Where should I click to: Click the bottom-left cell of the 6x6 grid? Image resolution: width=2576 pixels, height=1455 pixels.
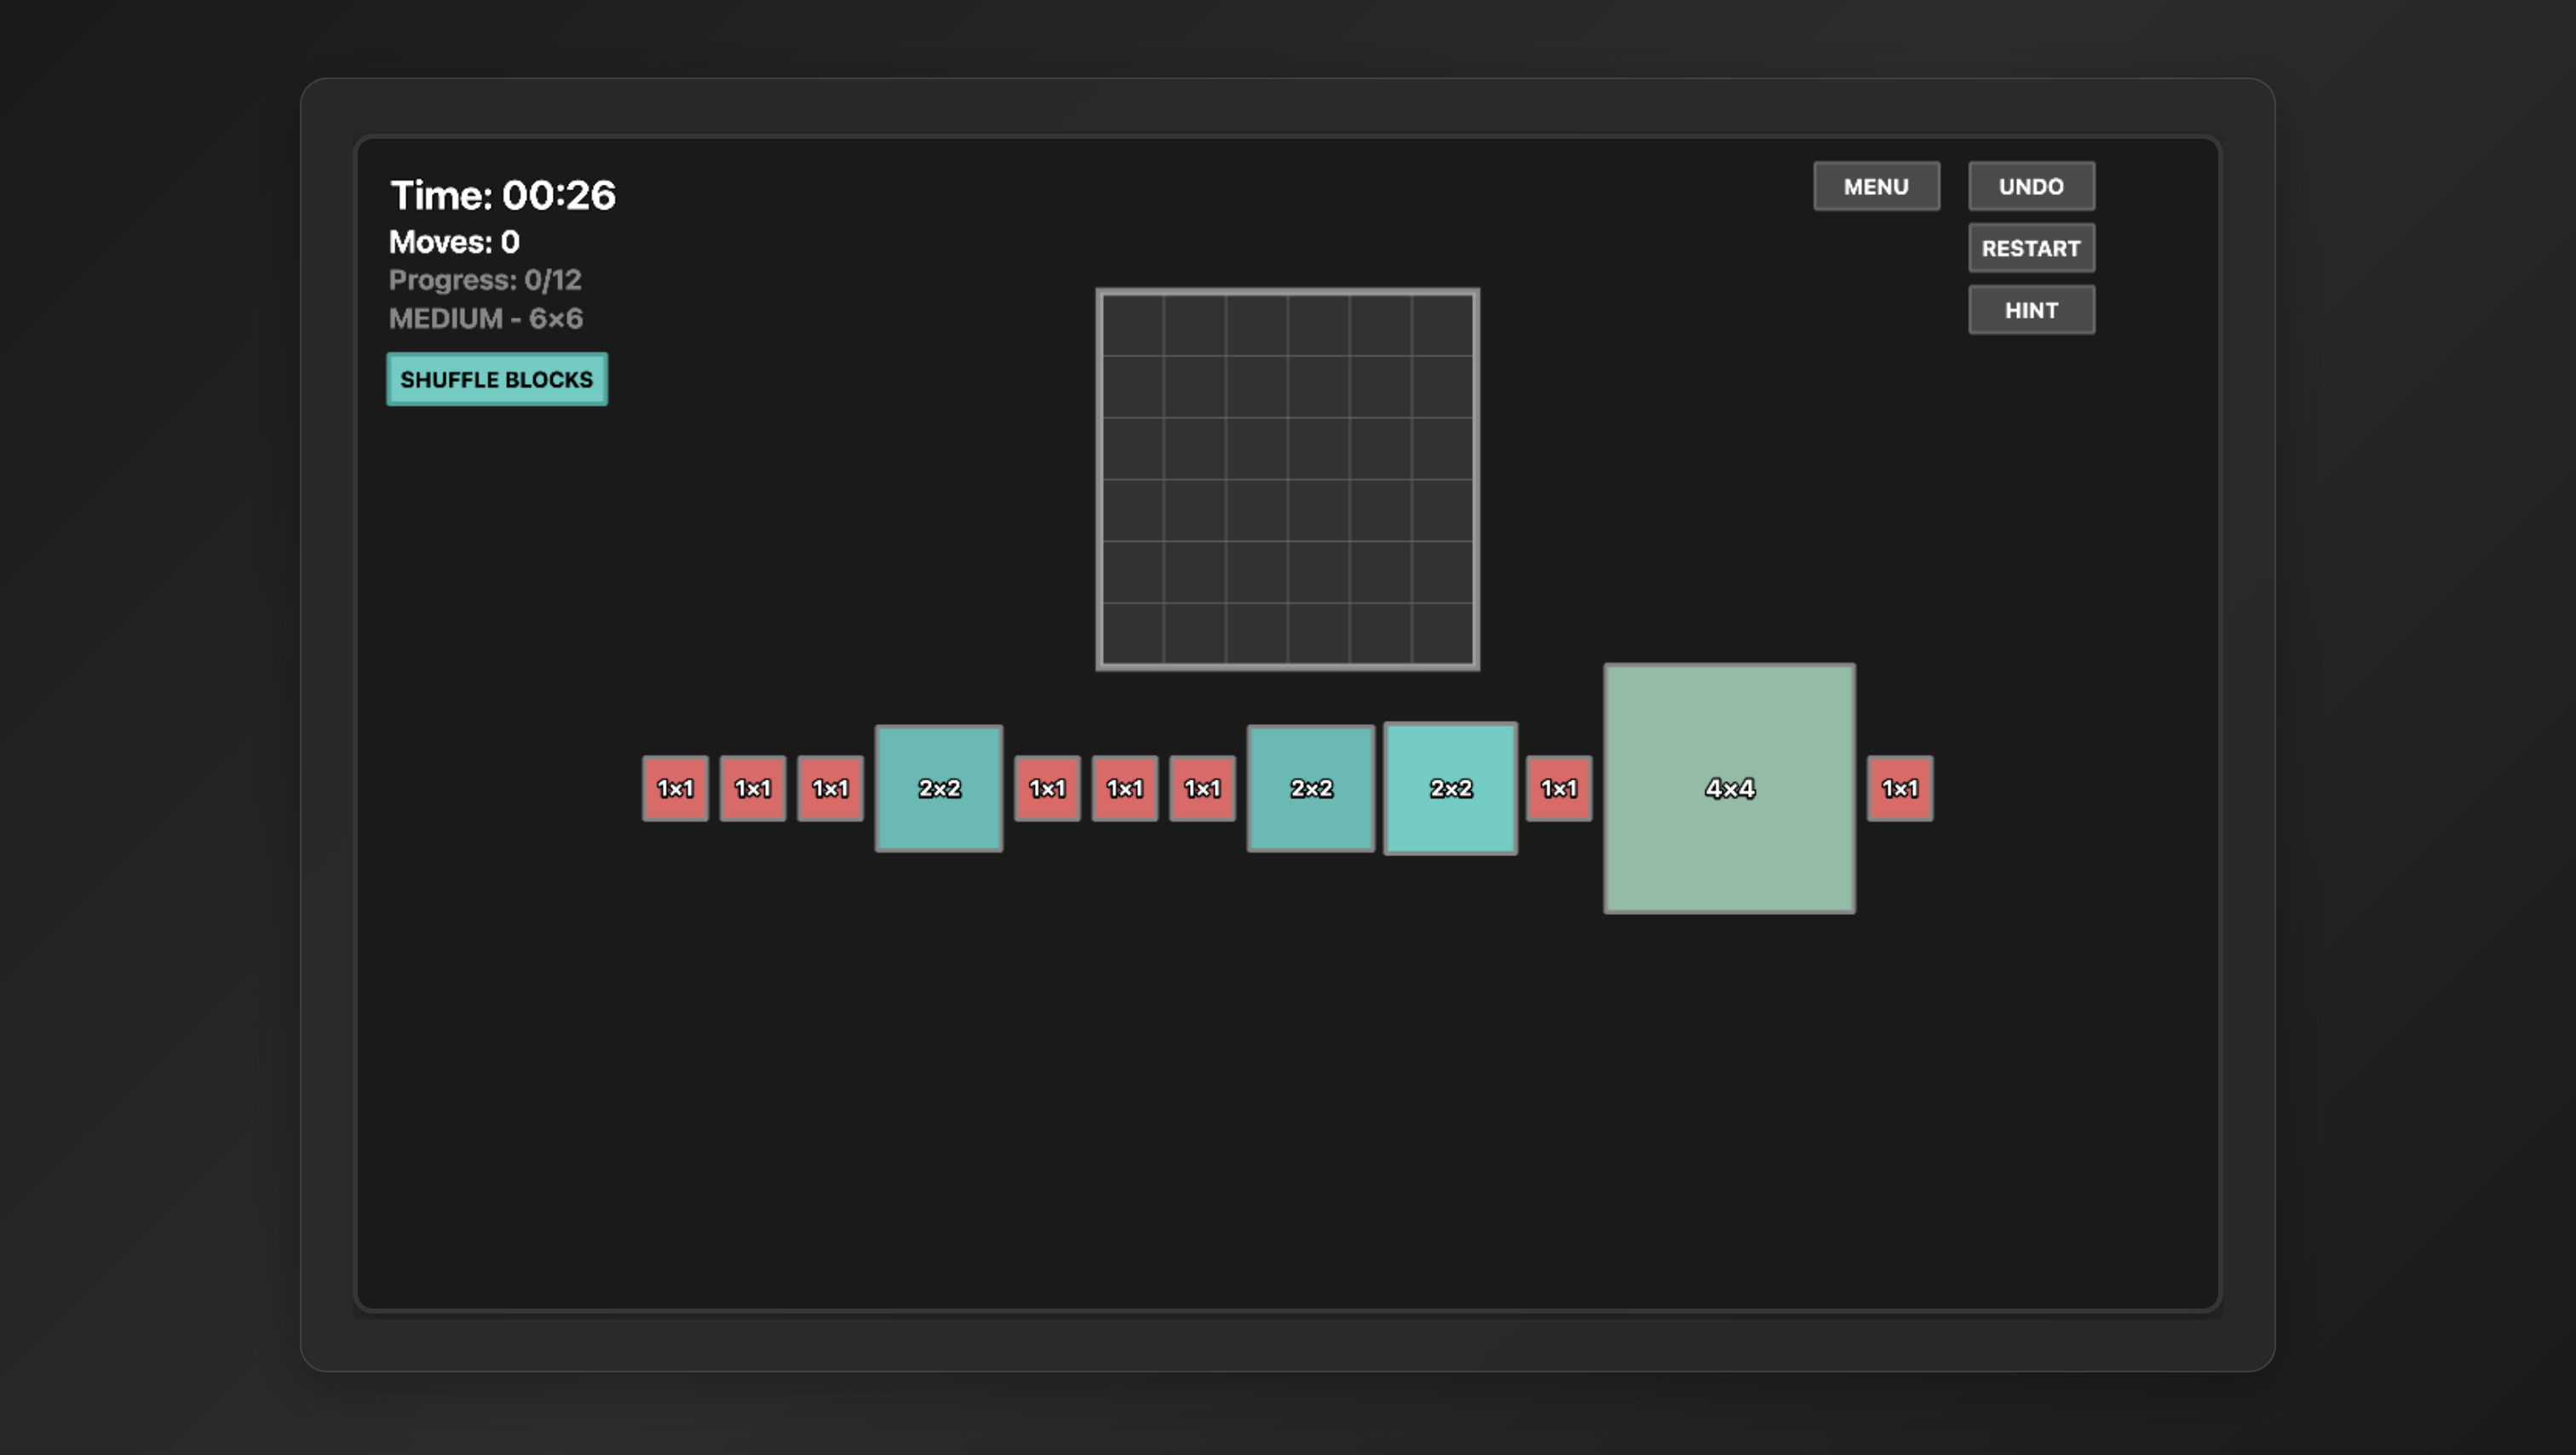(x=1133, y=633)
